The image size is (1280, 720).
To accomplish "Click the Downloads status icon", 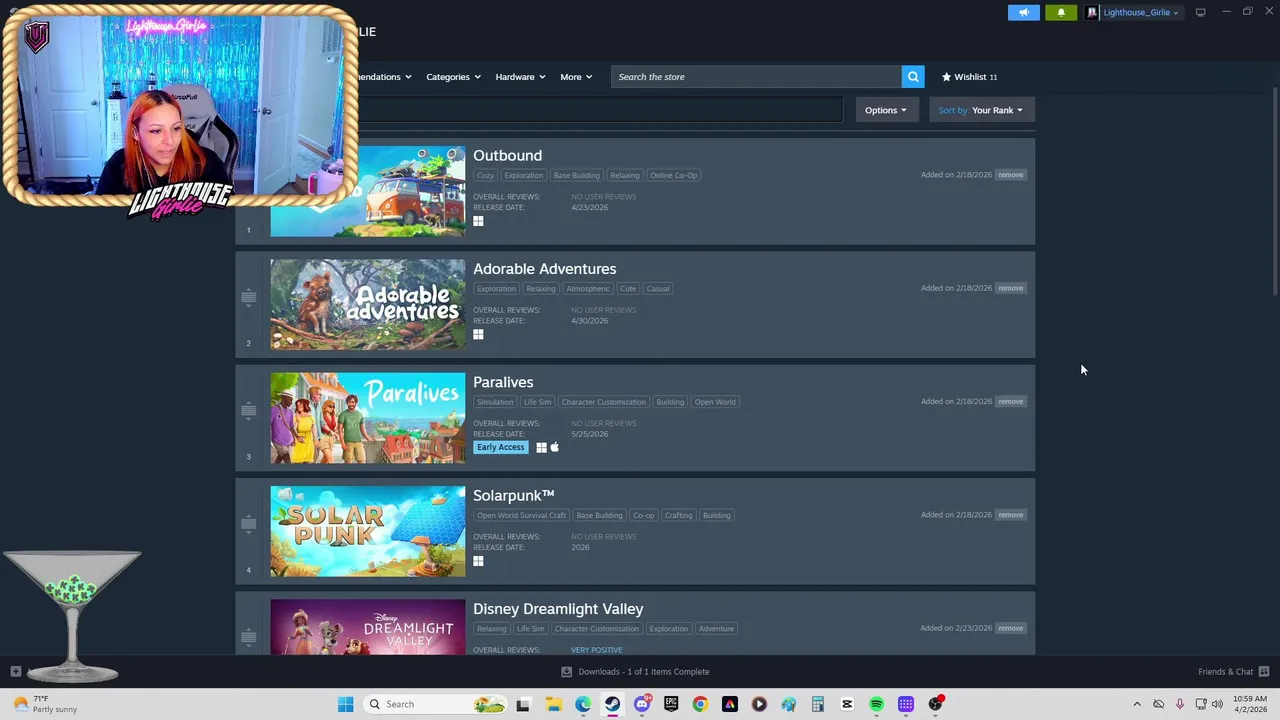I will click(x=566, y=672).
